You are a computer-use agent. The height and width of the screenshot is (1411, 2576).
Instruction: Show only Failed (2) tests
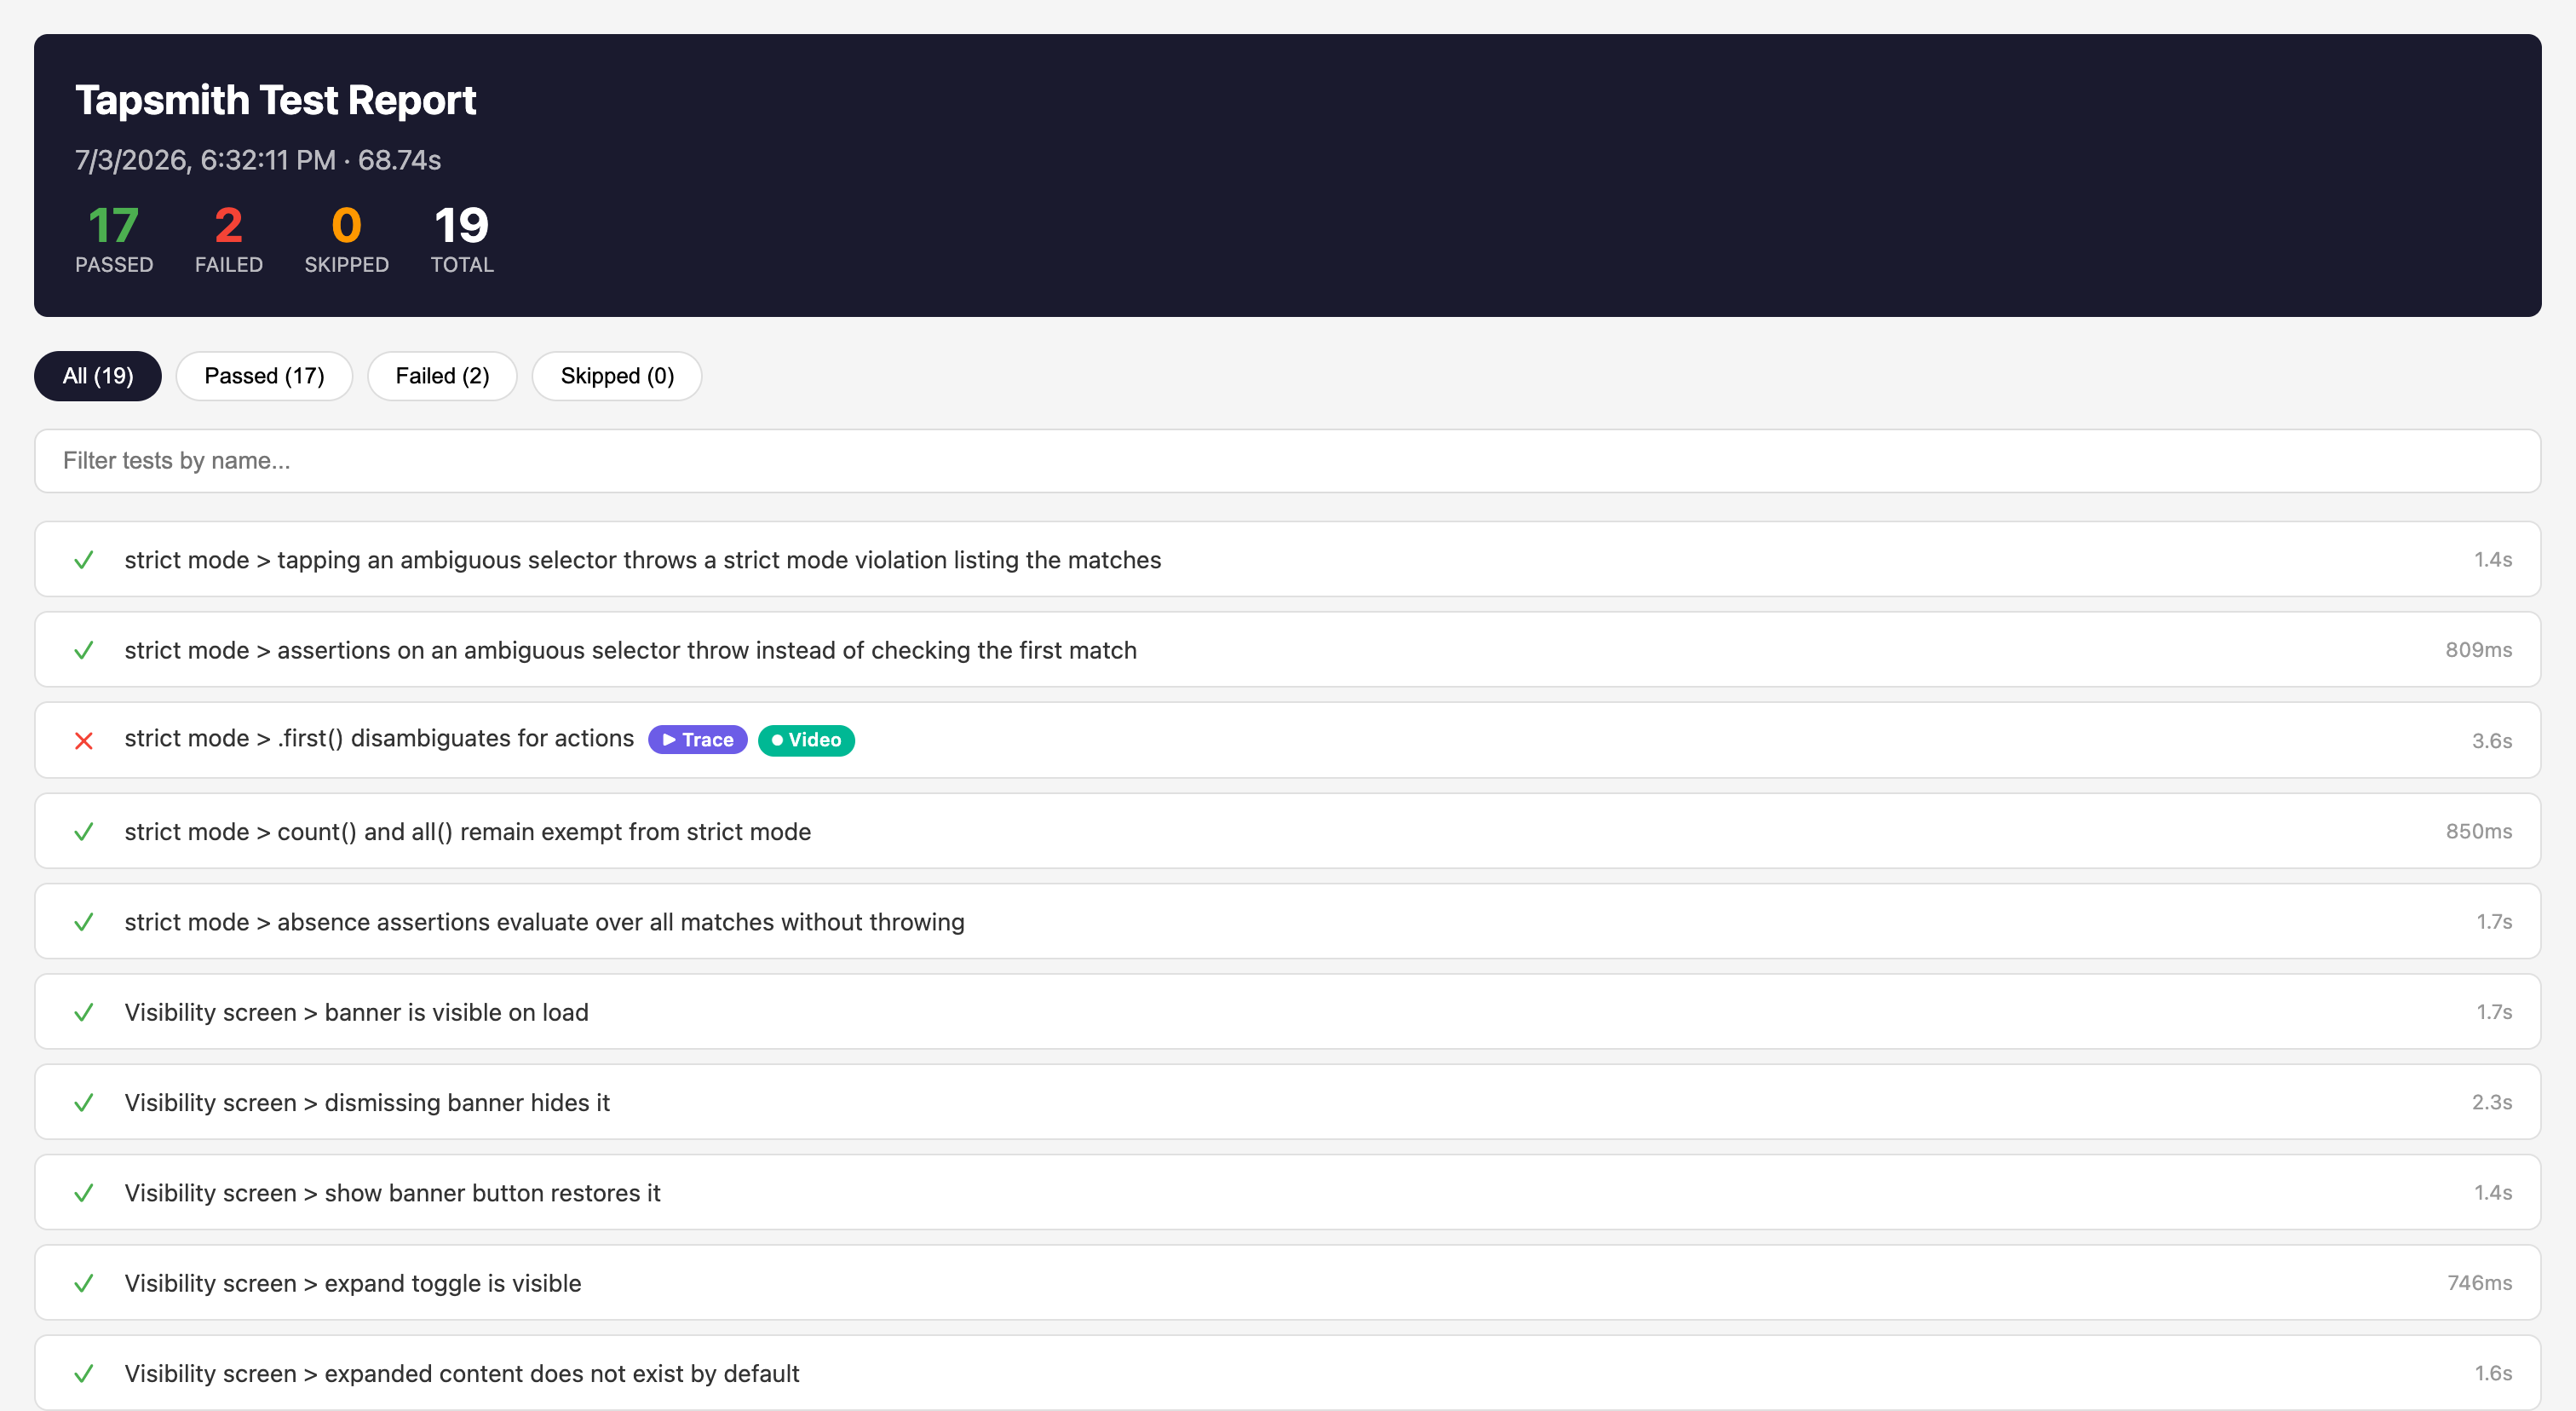point(442,376)
